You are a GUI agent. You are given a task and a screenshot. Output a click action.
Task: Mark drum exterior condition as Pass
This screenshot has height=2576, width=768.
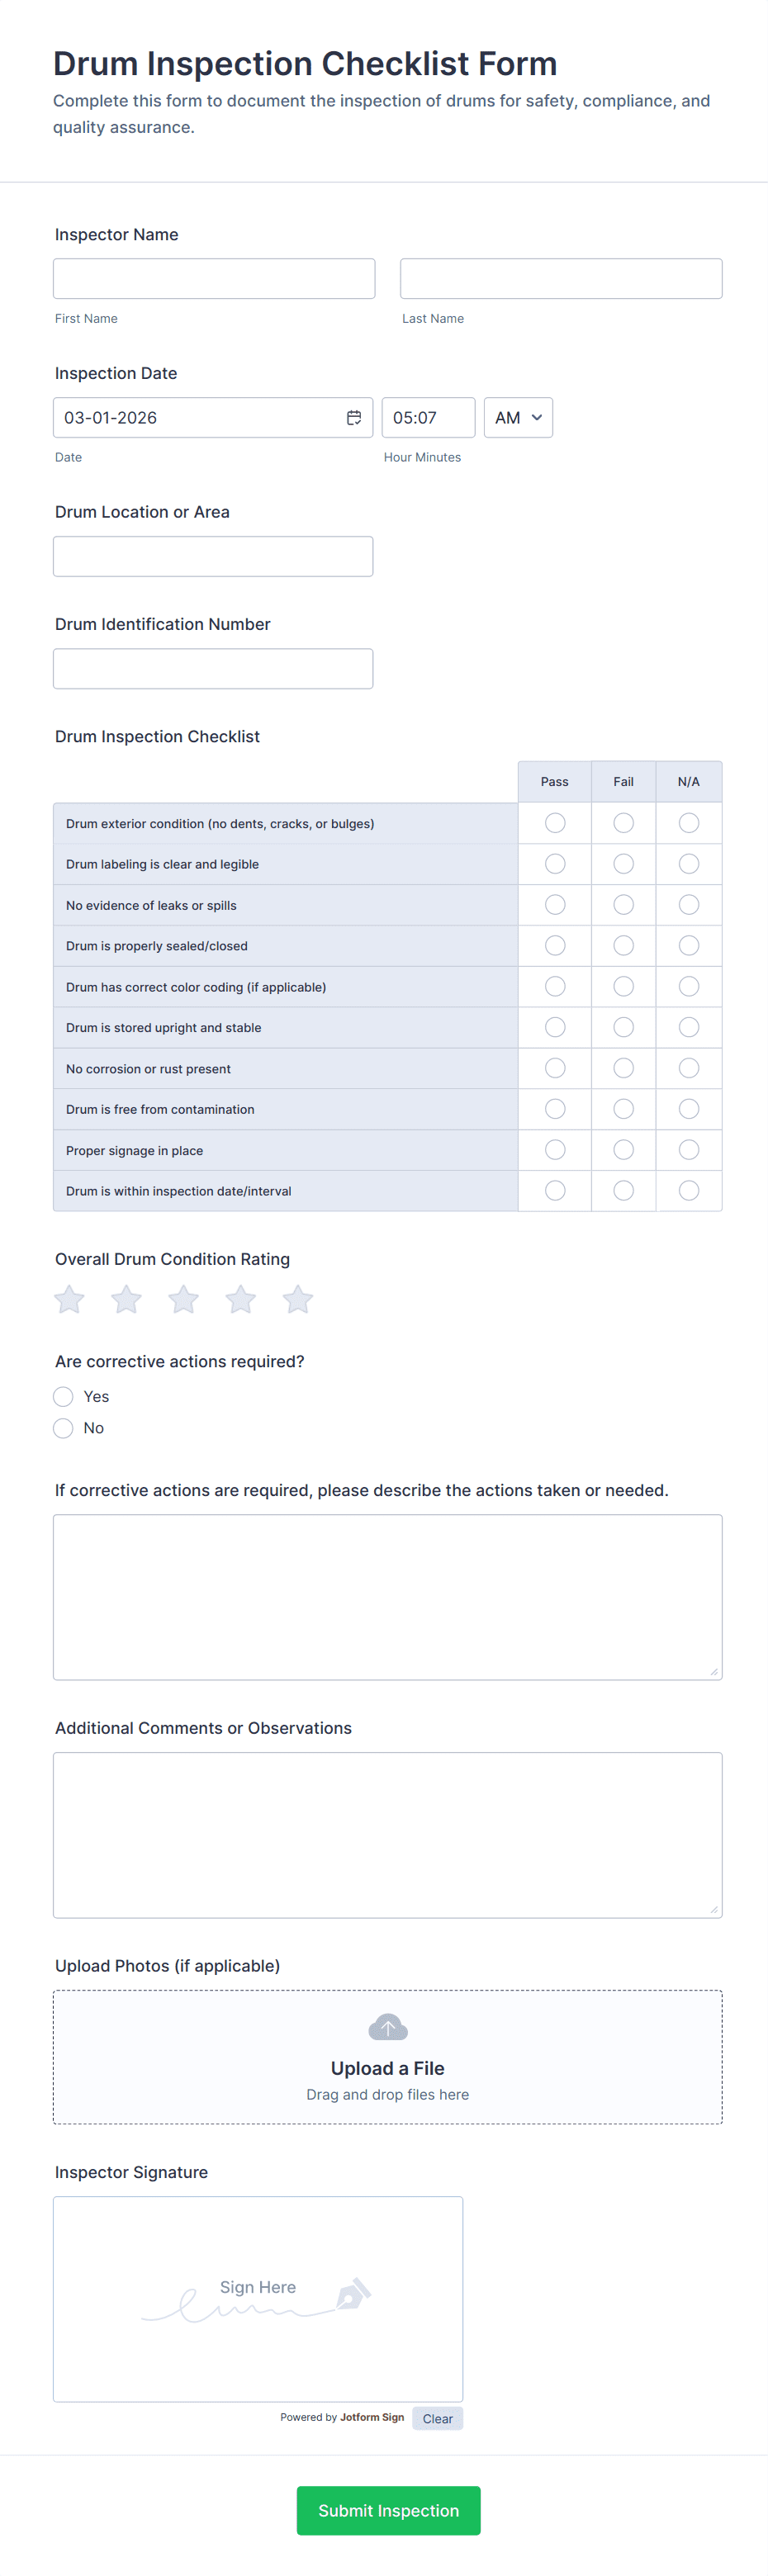[x=555, y=823]
